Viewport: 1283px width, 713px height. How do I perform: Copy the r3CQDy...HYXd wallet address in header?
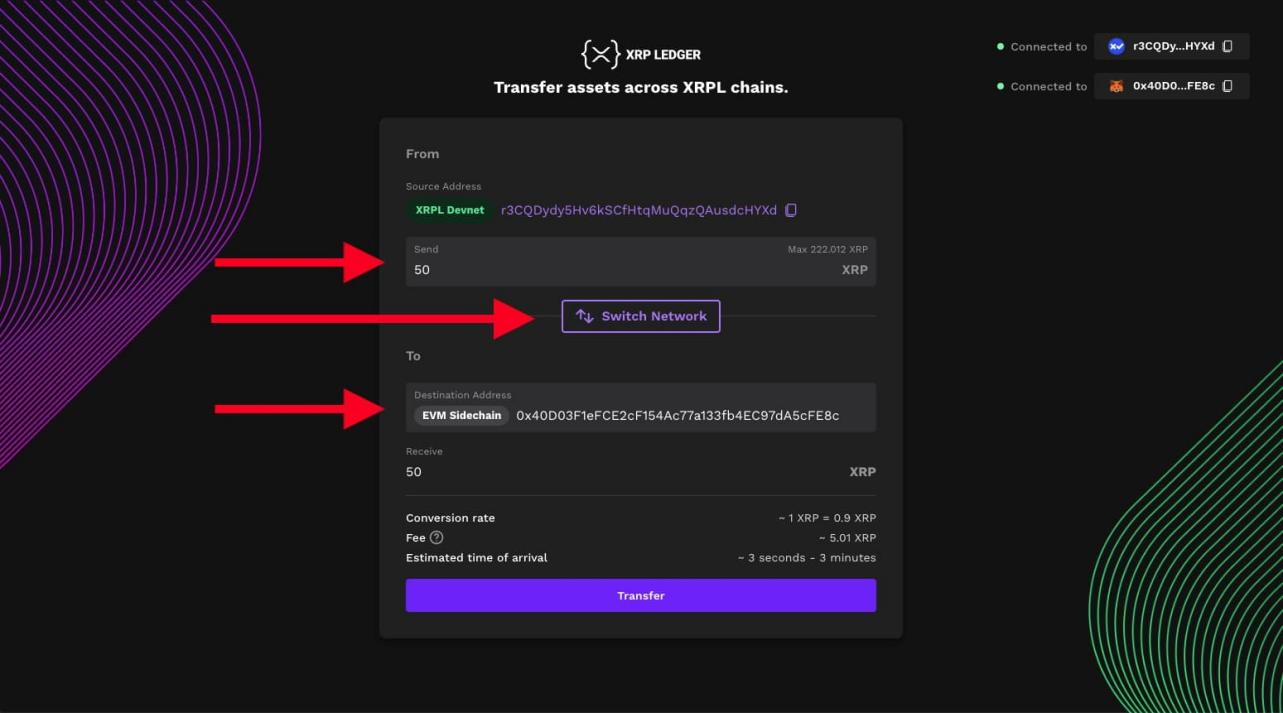click(x=1228, y=47)
